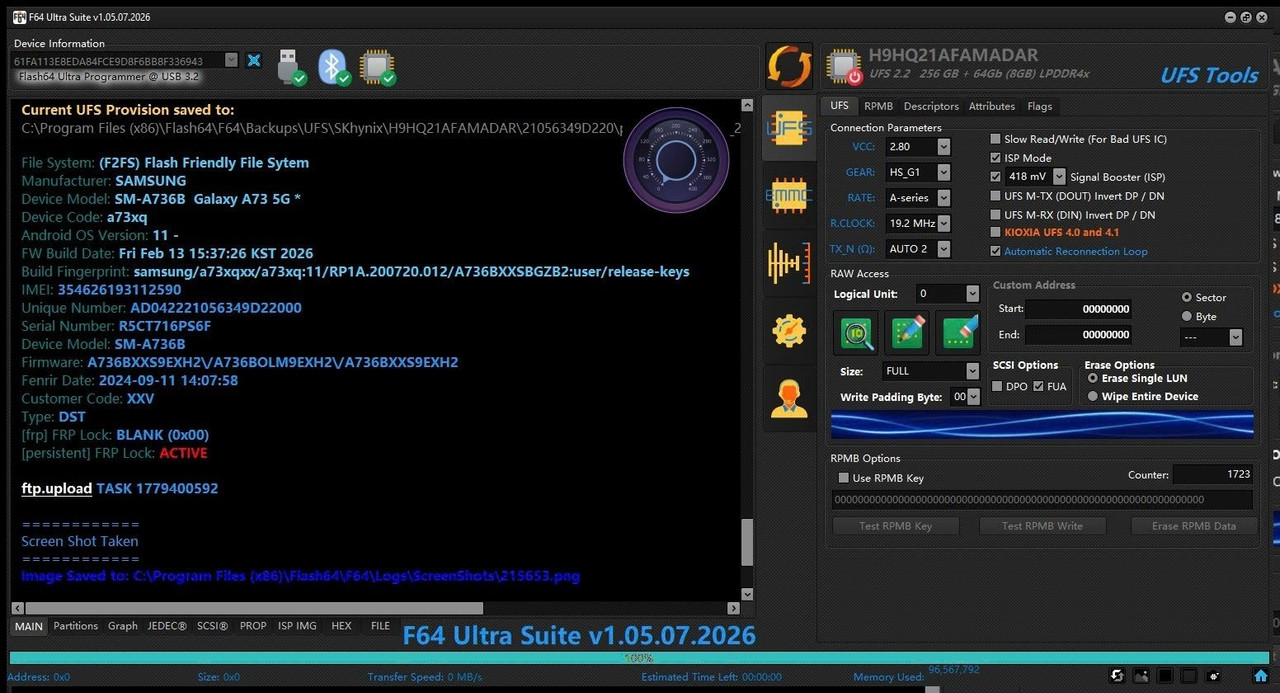The image size is (1280, 693).
Task: Check KIOXIA UFS 4.0 and 4.1
Action: tap(995, 232)
